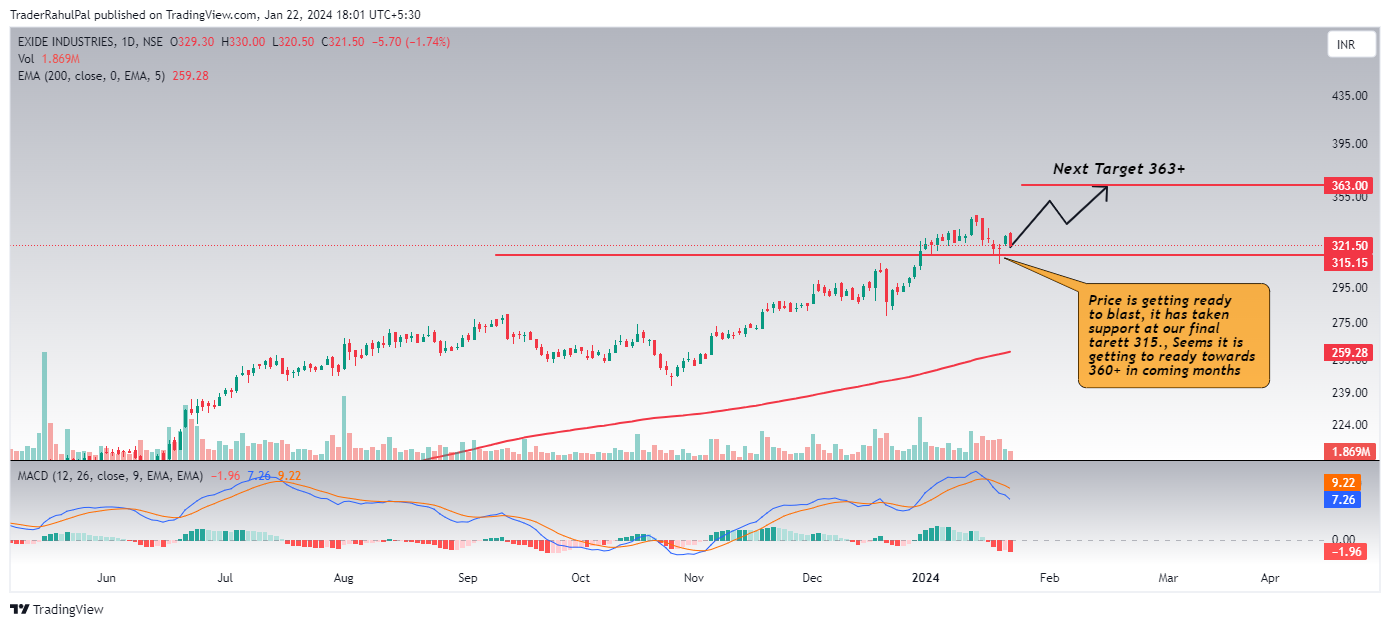Click the Sep label on the time axis
Image resolution: width=1390 pixels, height=627 pixels.
click(468, 578)
